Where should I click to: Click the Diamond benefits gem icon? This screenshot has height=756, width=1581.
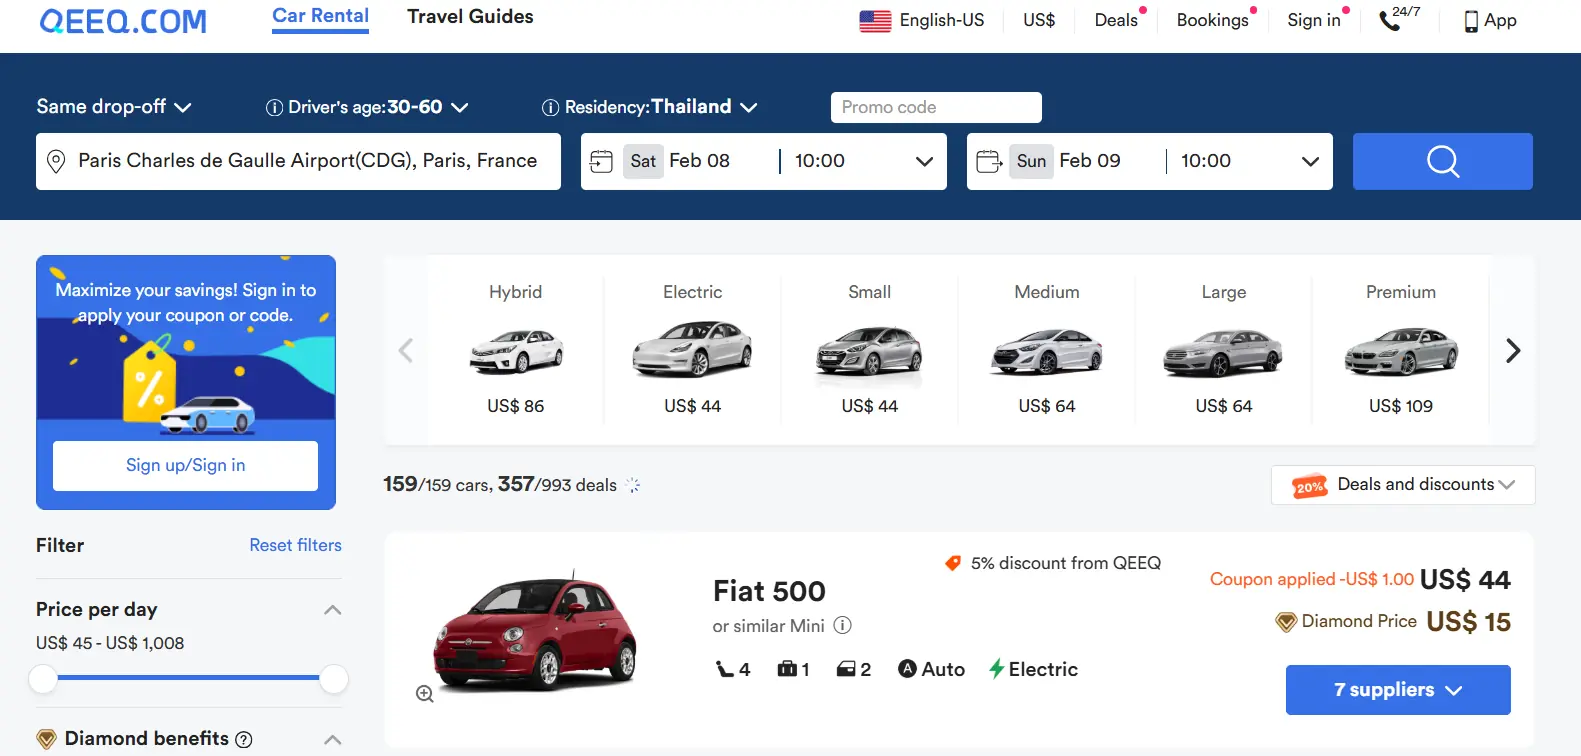pos(46,740)
